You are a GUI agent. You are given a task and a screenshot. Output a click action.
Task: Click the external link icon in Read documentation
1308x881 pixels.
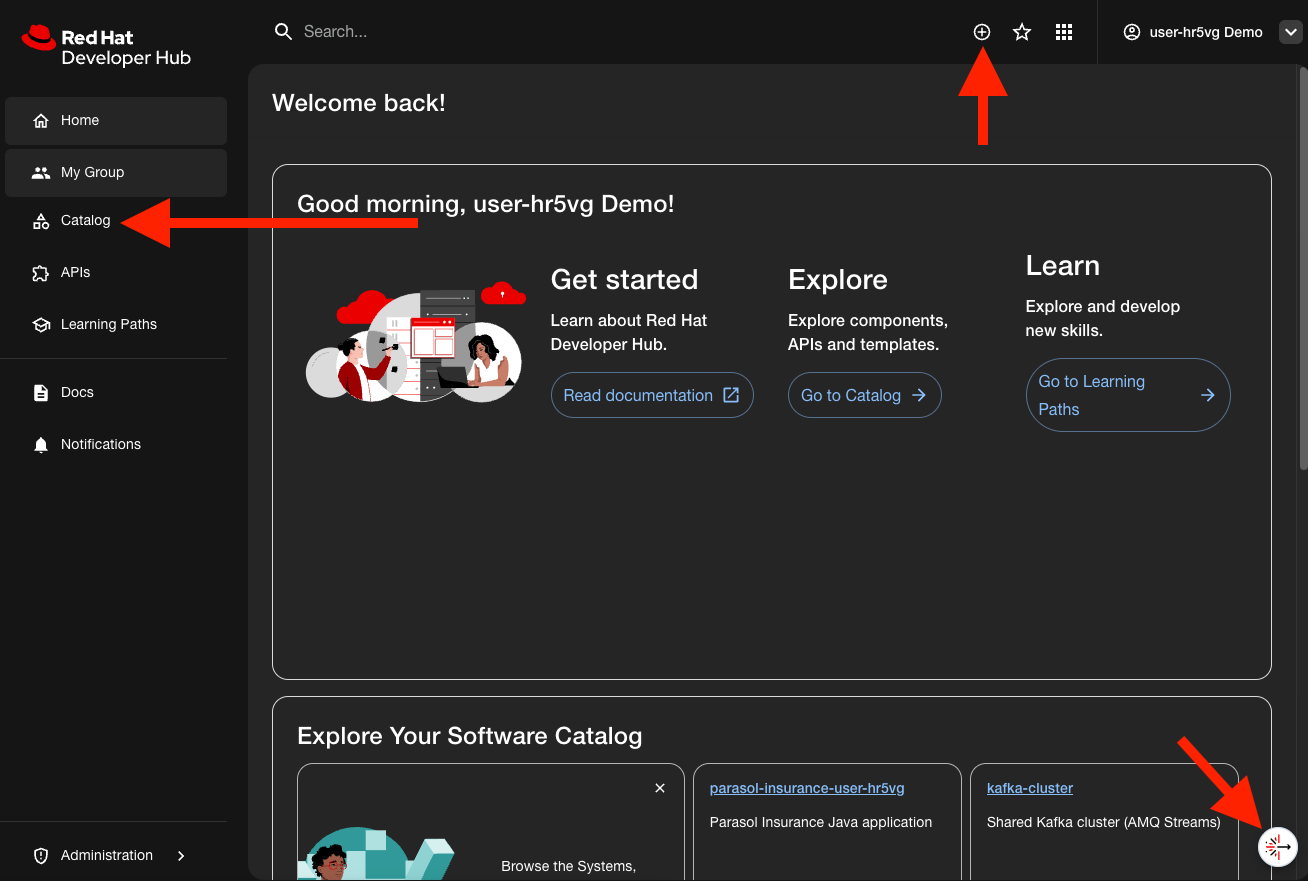click(731, 395)
